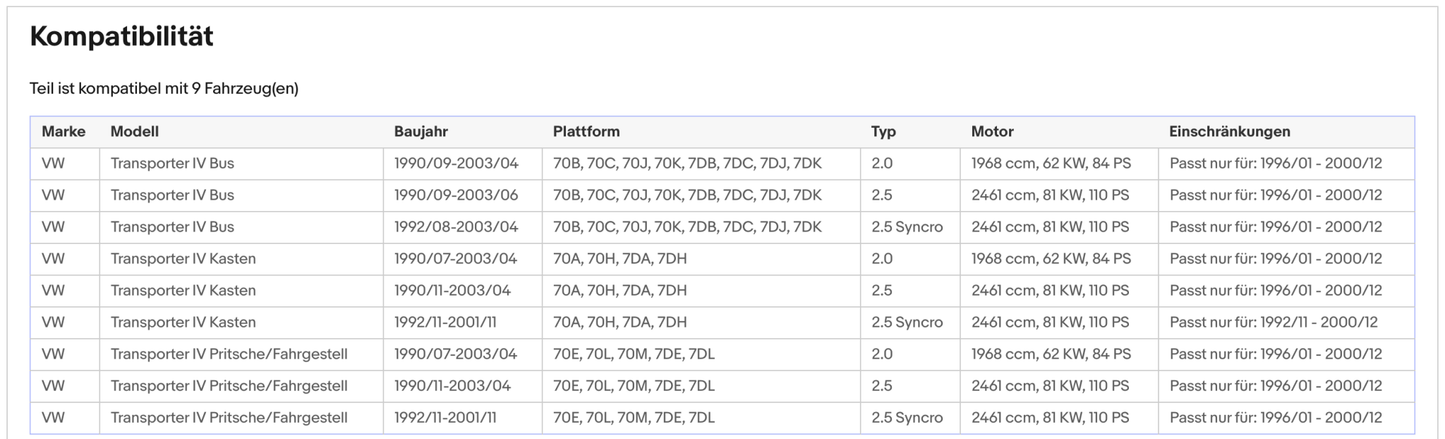Click the Marke column header
1445x439 pixels.
pos(63,132)
